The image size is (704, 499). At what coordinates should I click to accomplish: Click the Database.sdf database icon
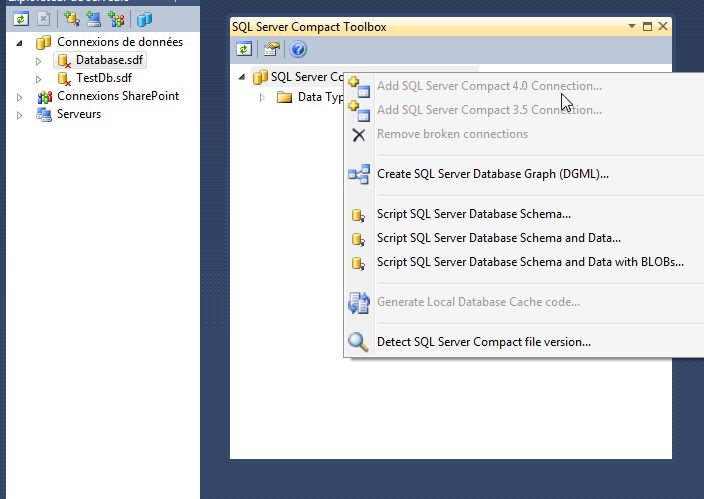(x=64, y=61)
